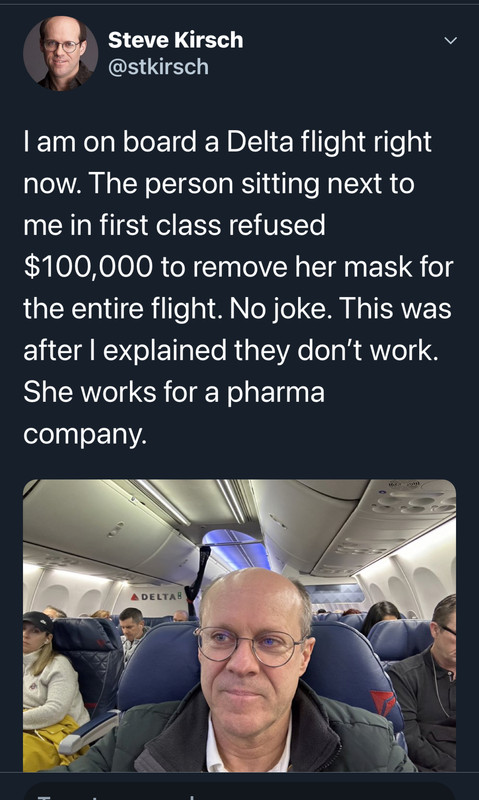This screenshot has width=479, height=800.
Task: Open the tweet options chevron menu
Action: tap(450, 40)
